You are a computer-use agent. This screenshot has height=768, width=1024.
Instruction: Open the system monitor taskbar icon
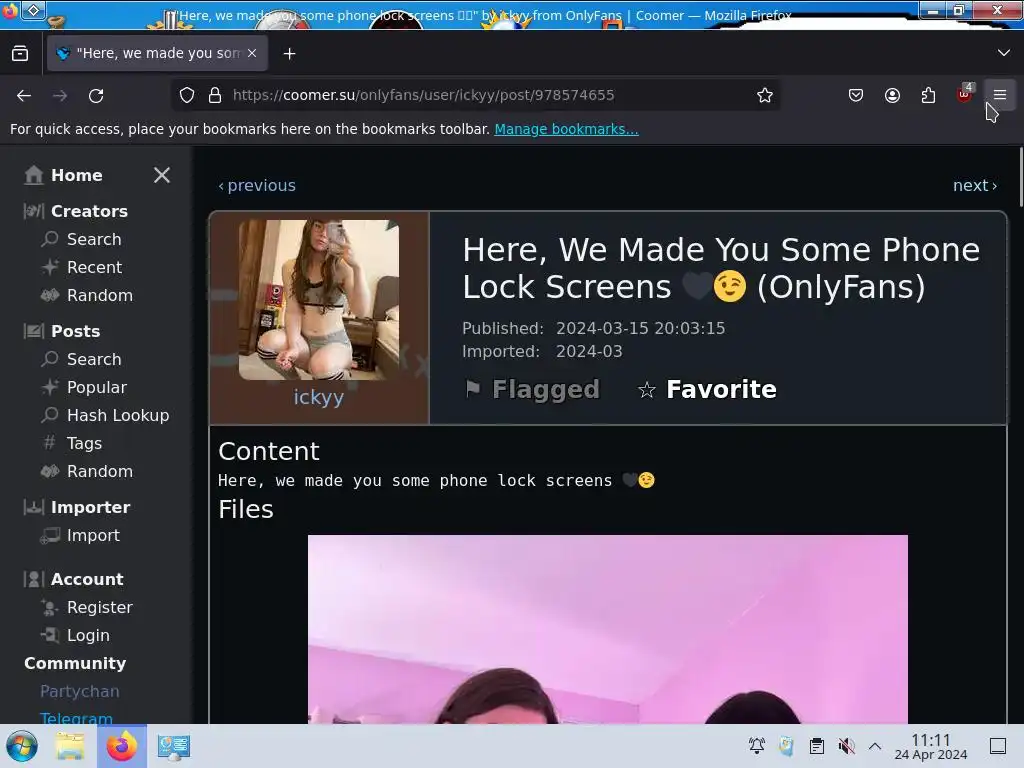coord(174,746)
